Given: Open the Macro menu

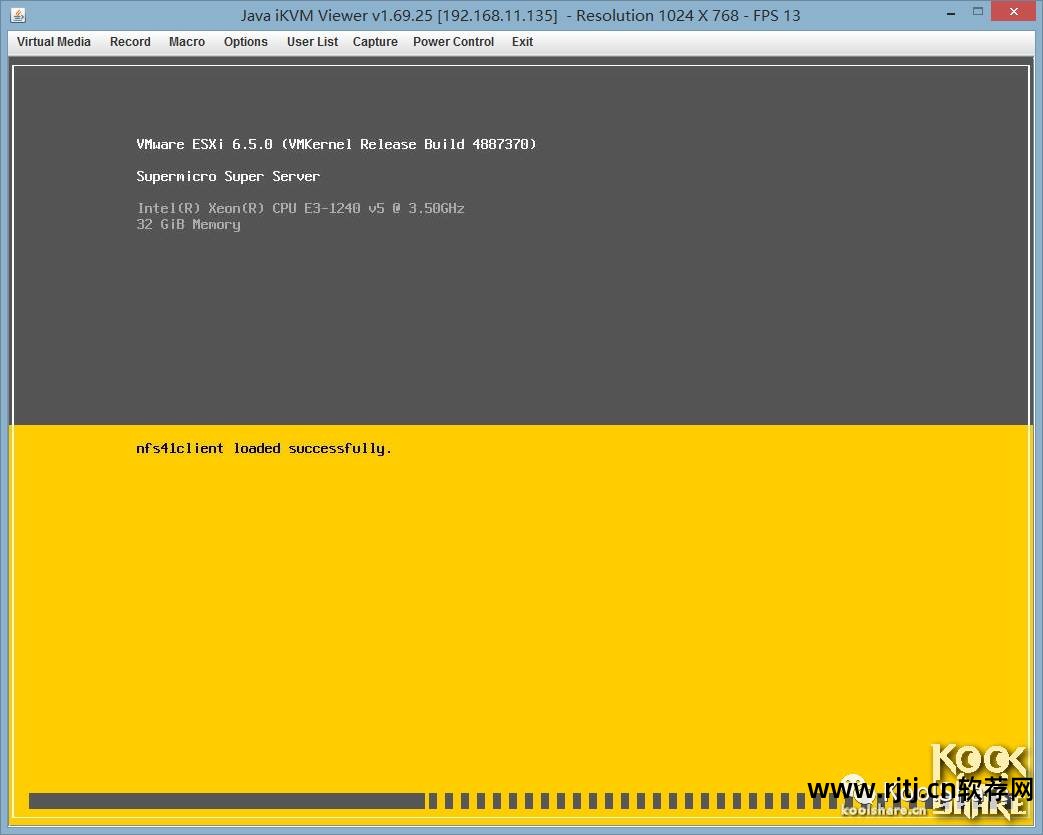Looking at the screenshot, I should click(x=187, y=42).
